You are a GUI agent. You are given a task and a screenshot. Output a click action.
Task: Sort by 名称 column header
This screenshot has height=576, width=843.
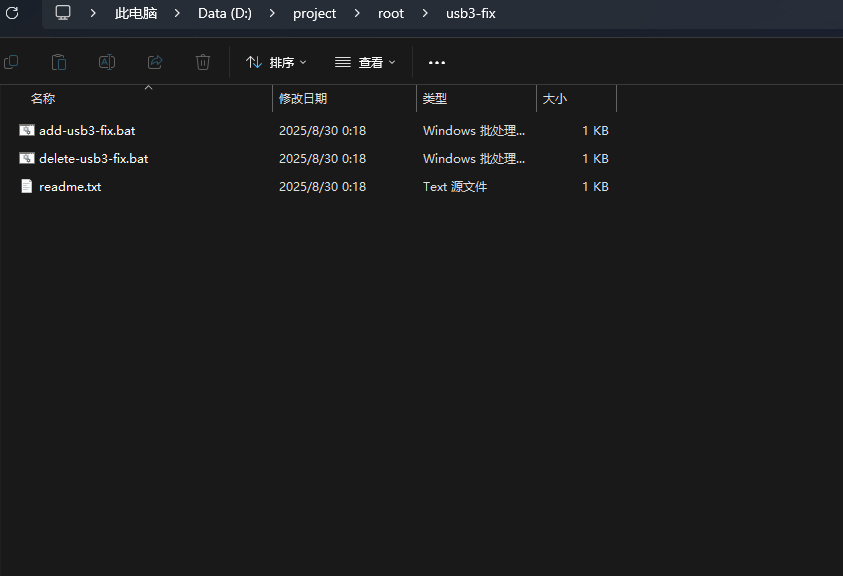(x=43, y=98)
